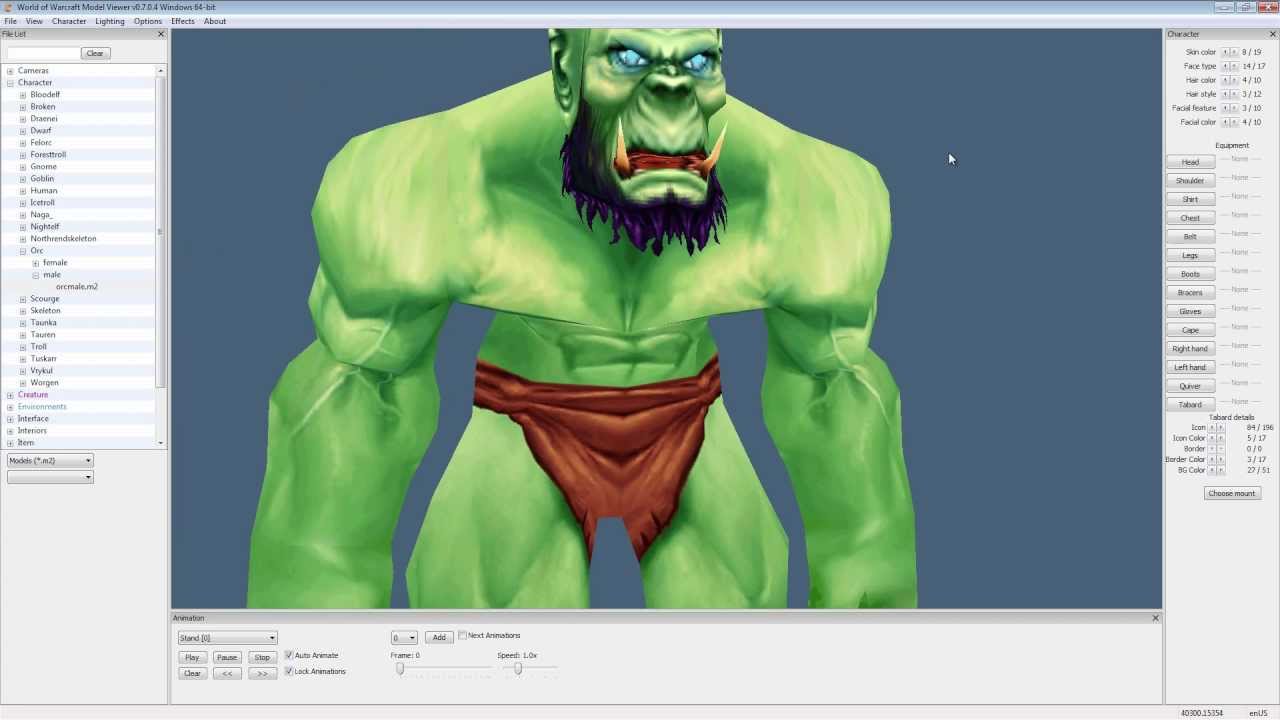Close the Character panel
The height and width of the screenshot is (720, 1280).
click(x=1272, y=34)
